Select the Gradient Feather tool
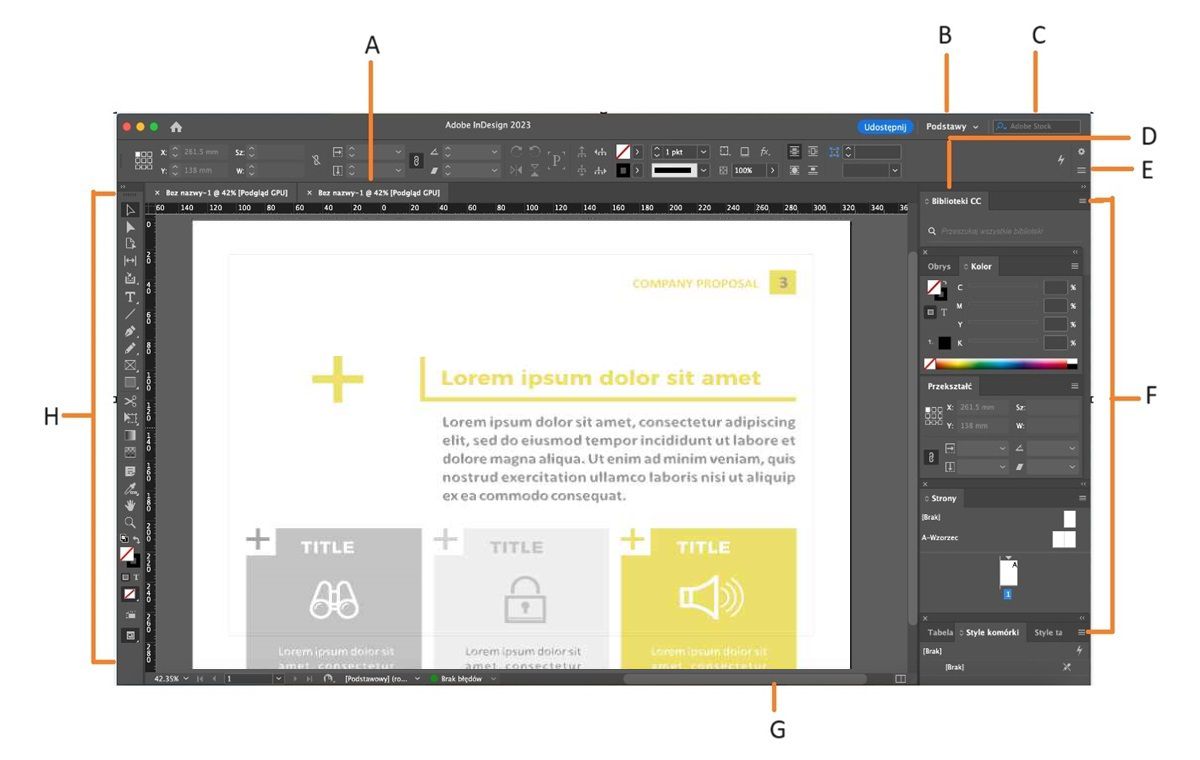This screenshot has height=760, width=1200. pos(131,452)
